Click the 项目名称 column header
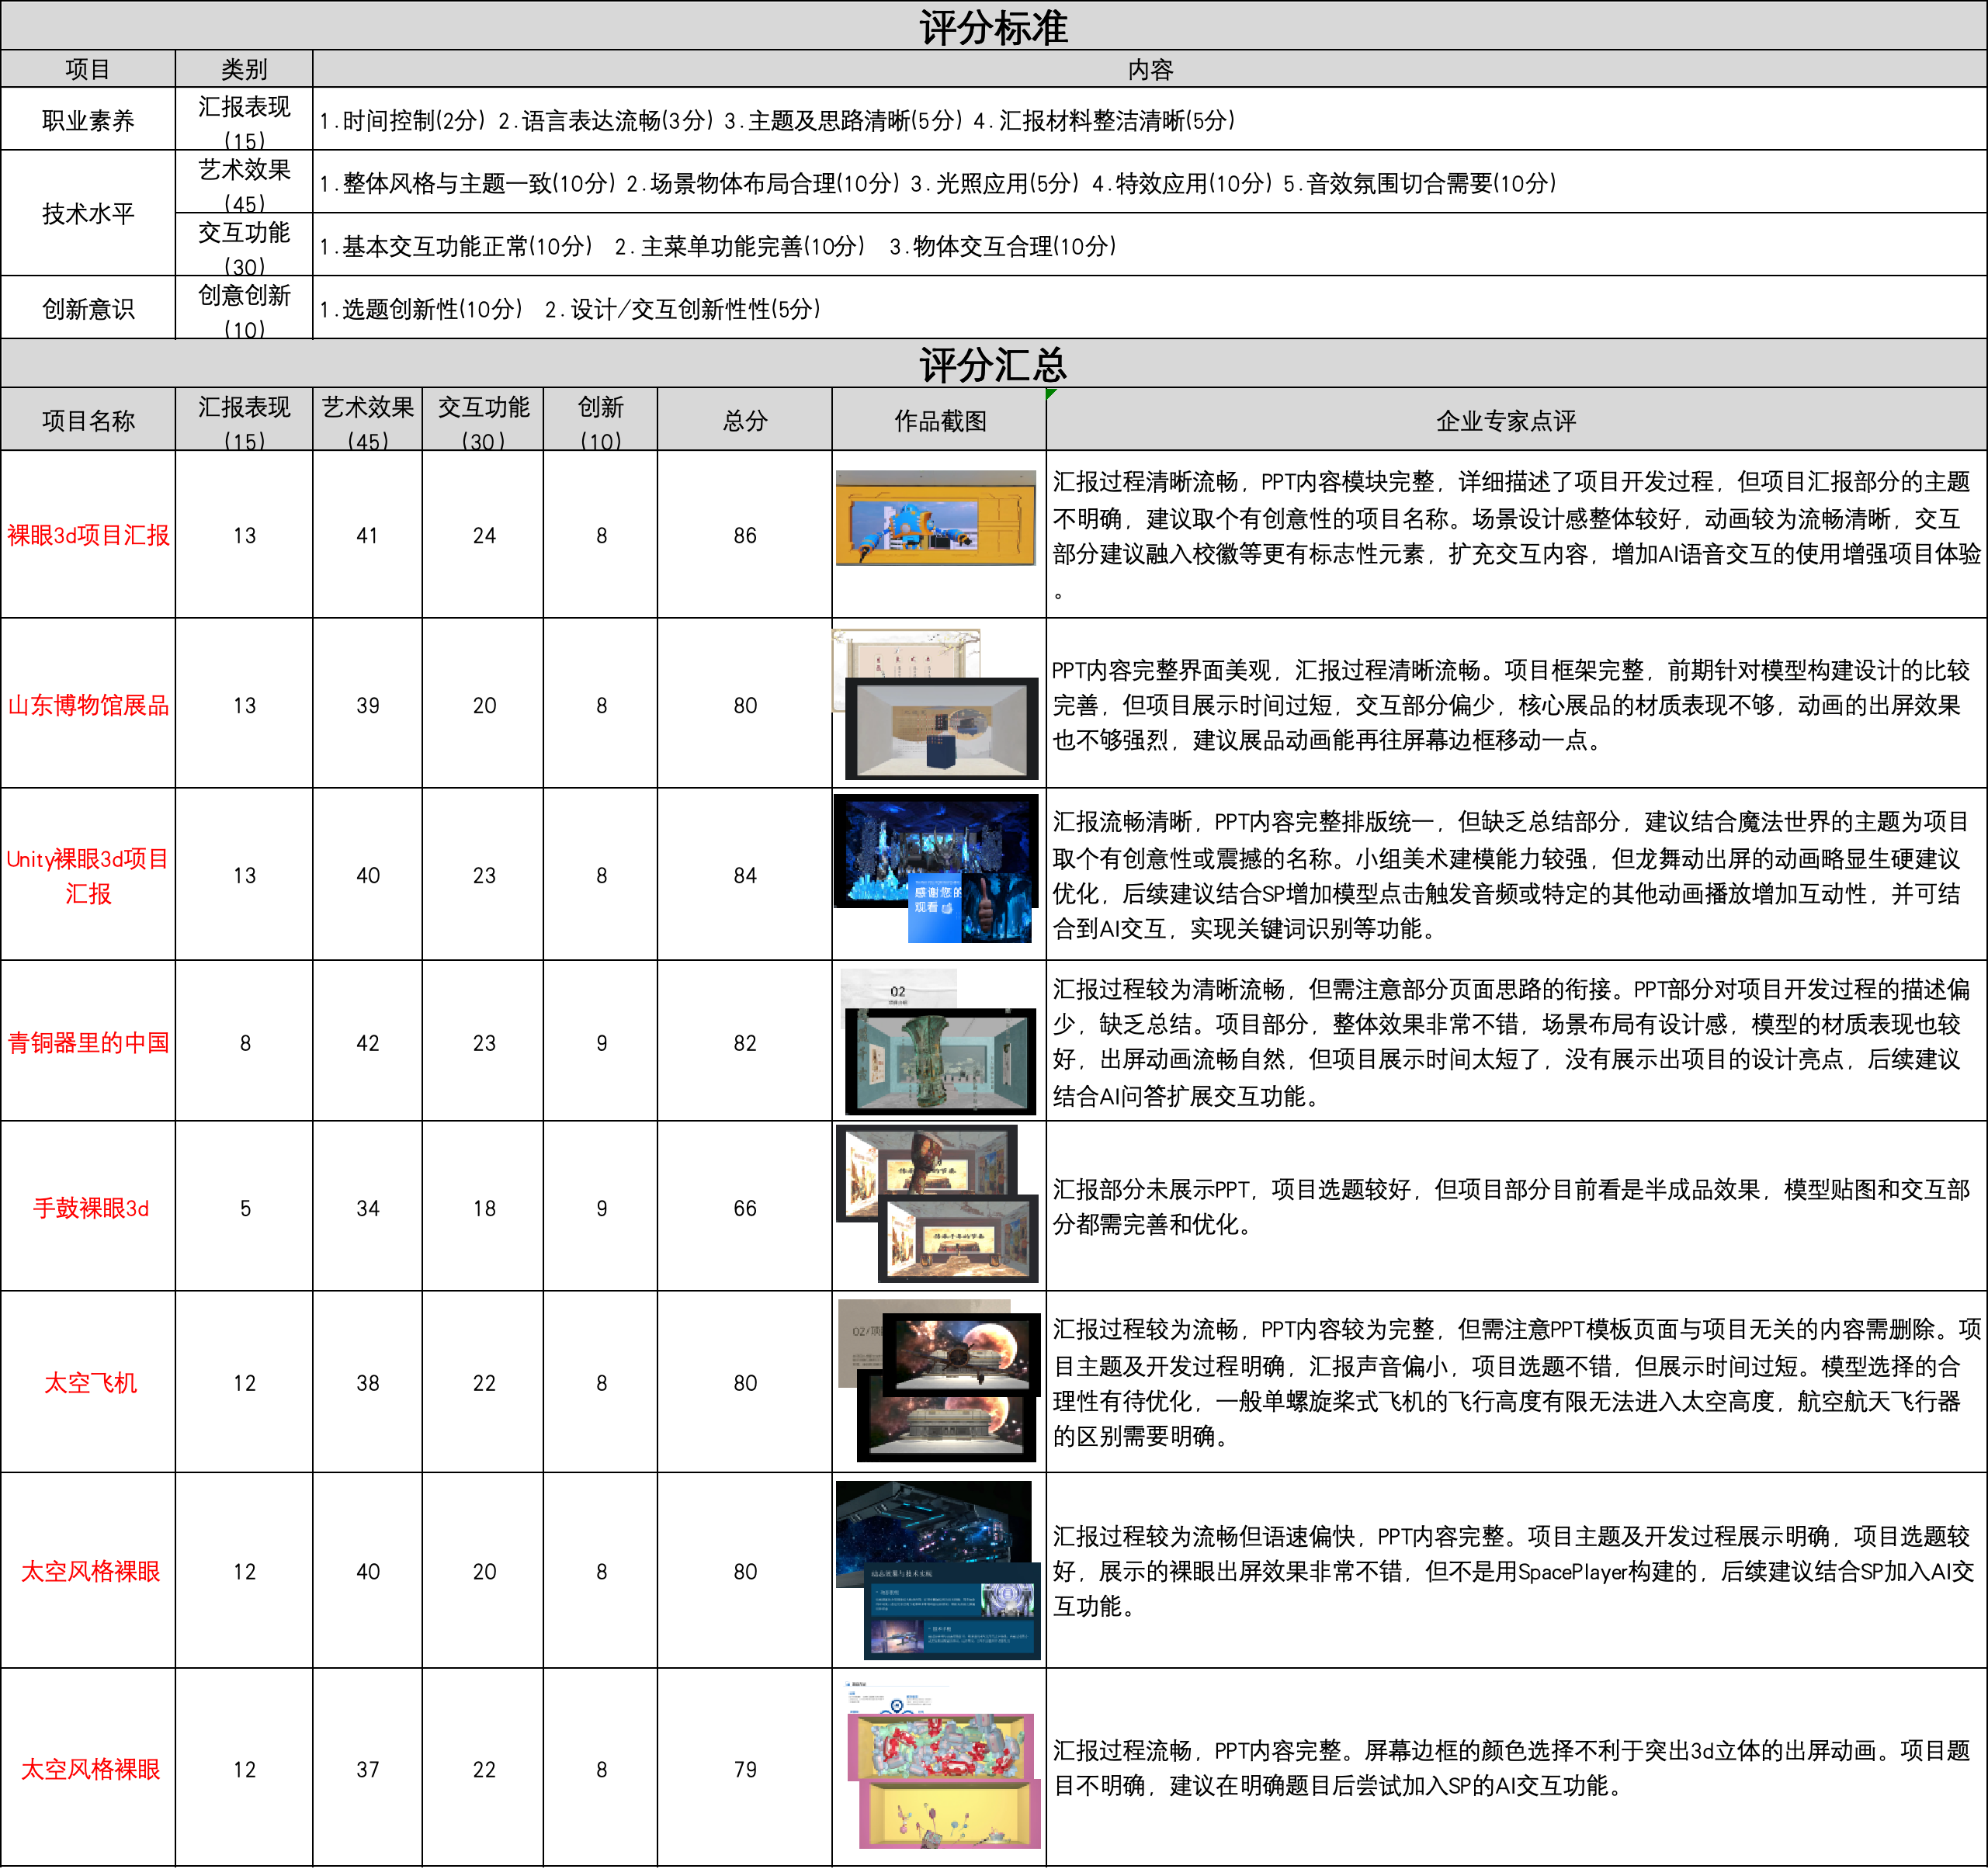 [88, 420]
